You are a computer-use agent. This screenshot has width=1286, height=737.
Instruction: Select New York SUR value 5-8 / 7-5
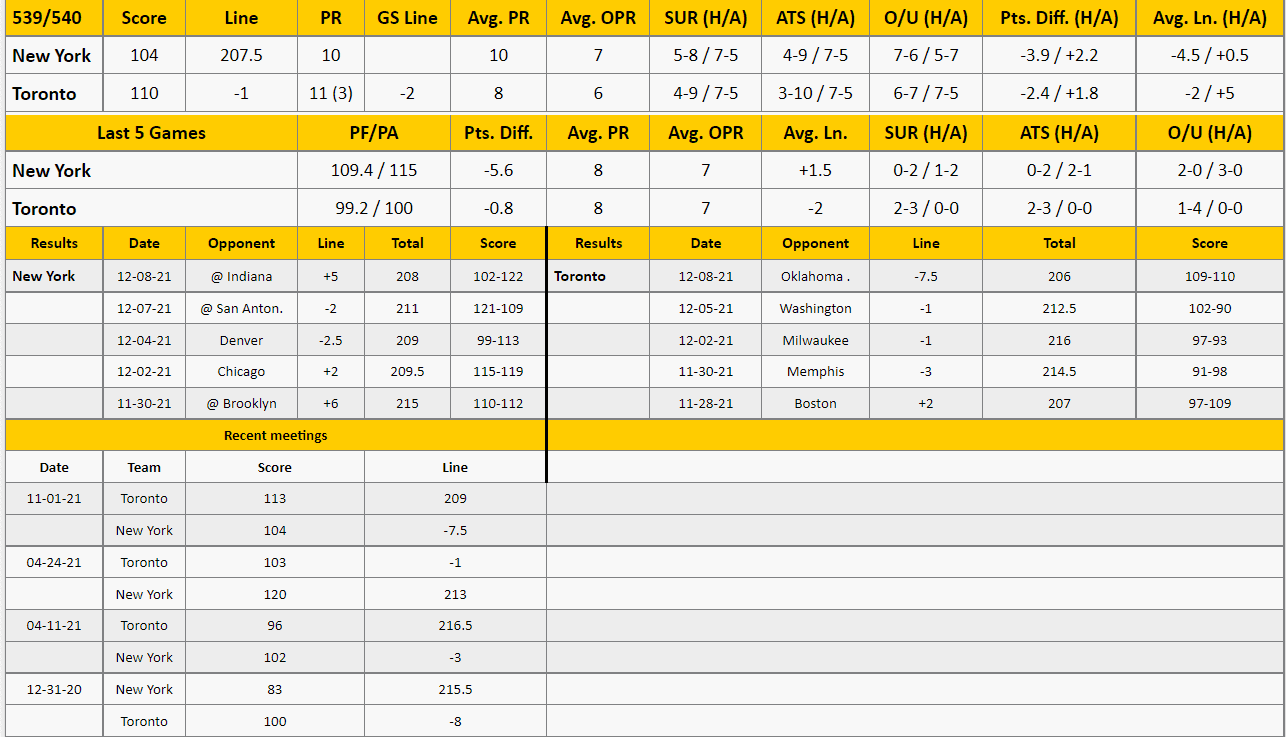(706, 56)
